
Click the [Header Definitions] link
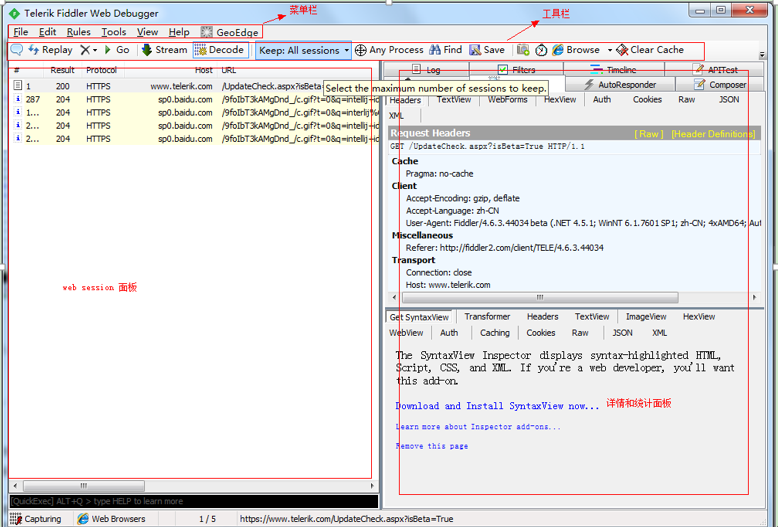(x=713, y=134)
